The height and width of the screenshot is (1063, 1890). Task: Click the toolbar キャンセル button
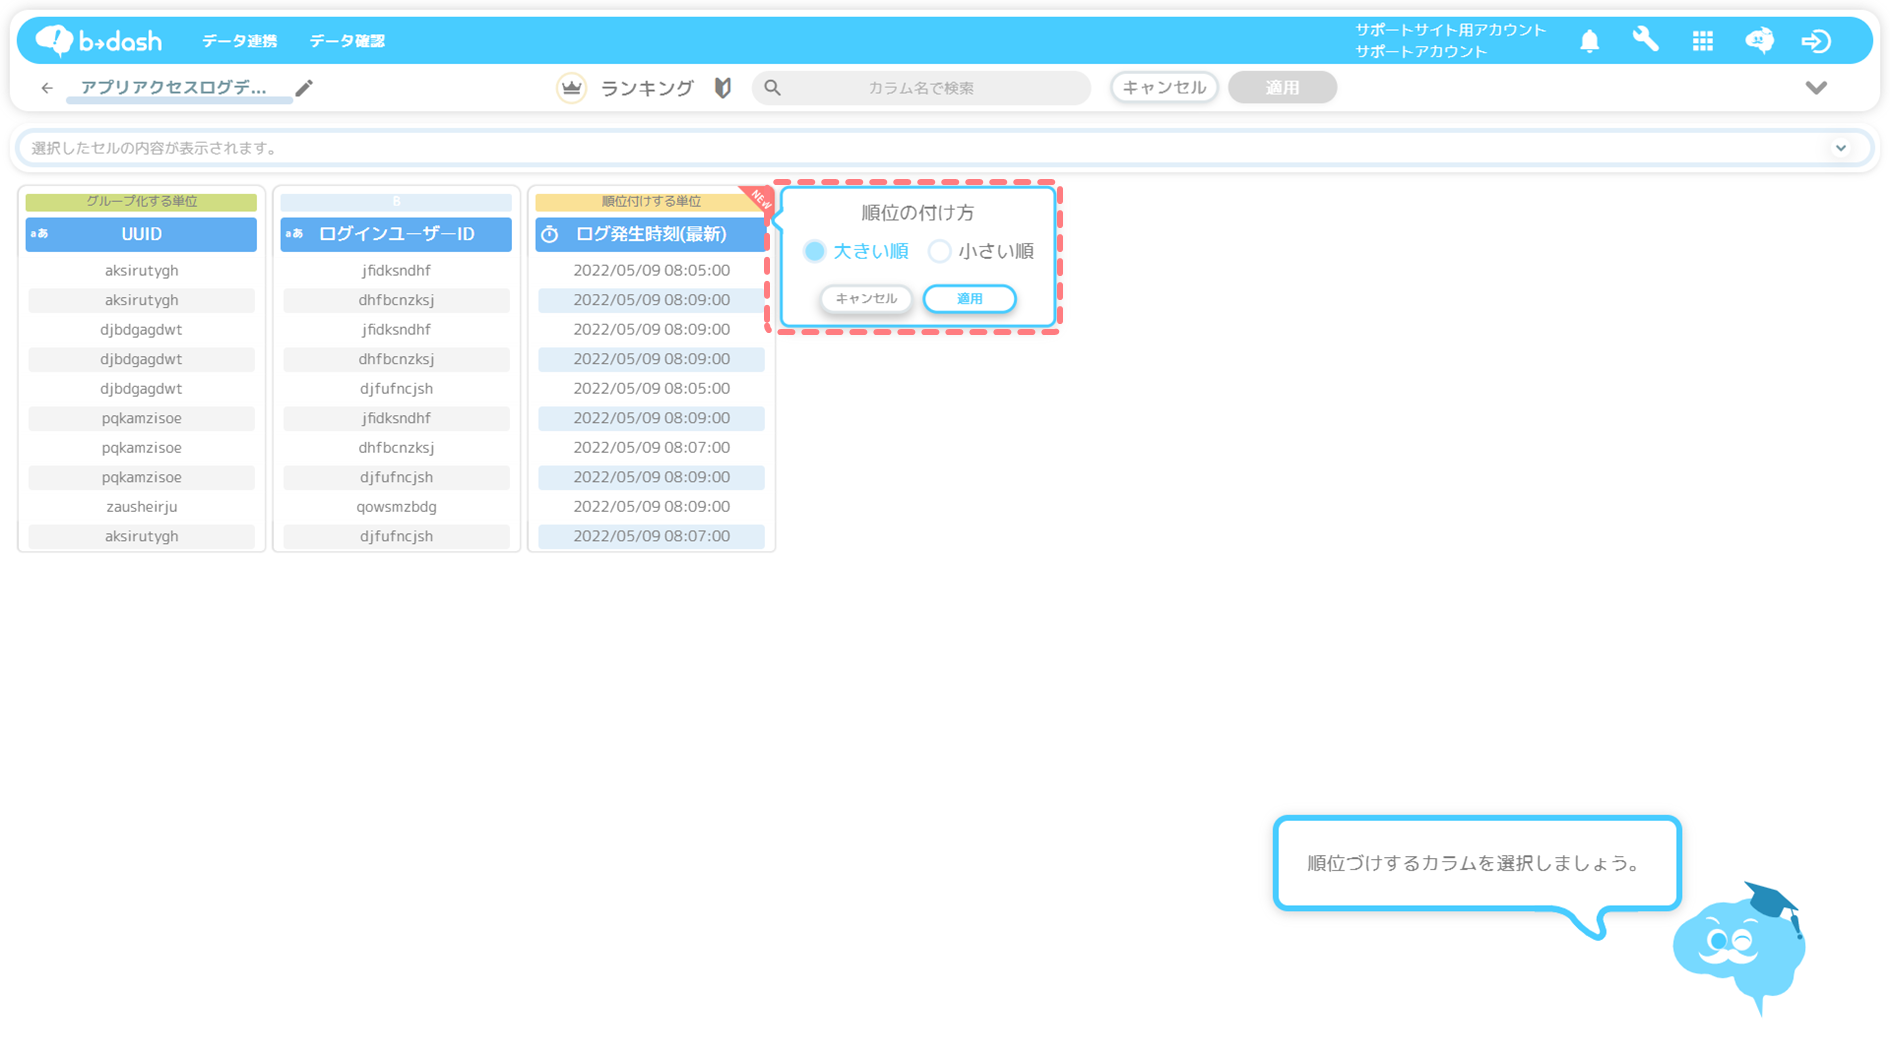click(x=1164, y=88)
